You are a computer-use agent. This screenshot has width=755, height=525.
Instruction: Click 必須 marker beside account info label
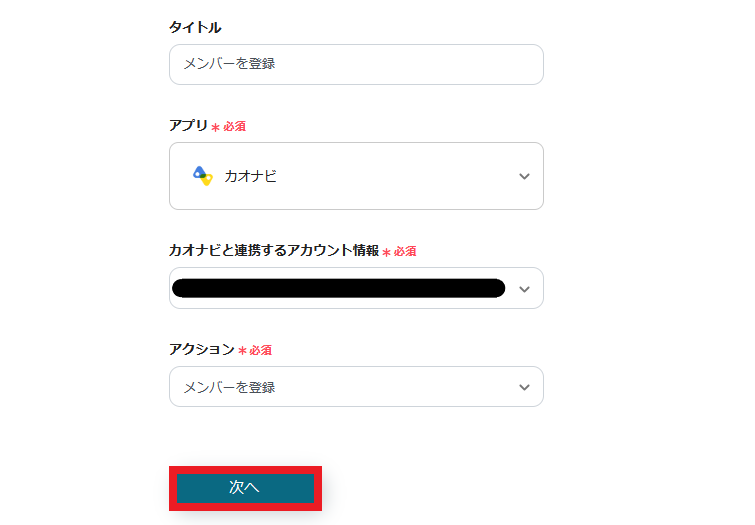[x=405, y=252]
